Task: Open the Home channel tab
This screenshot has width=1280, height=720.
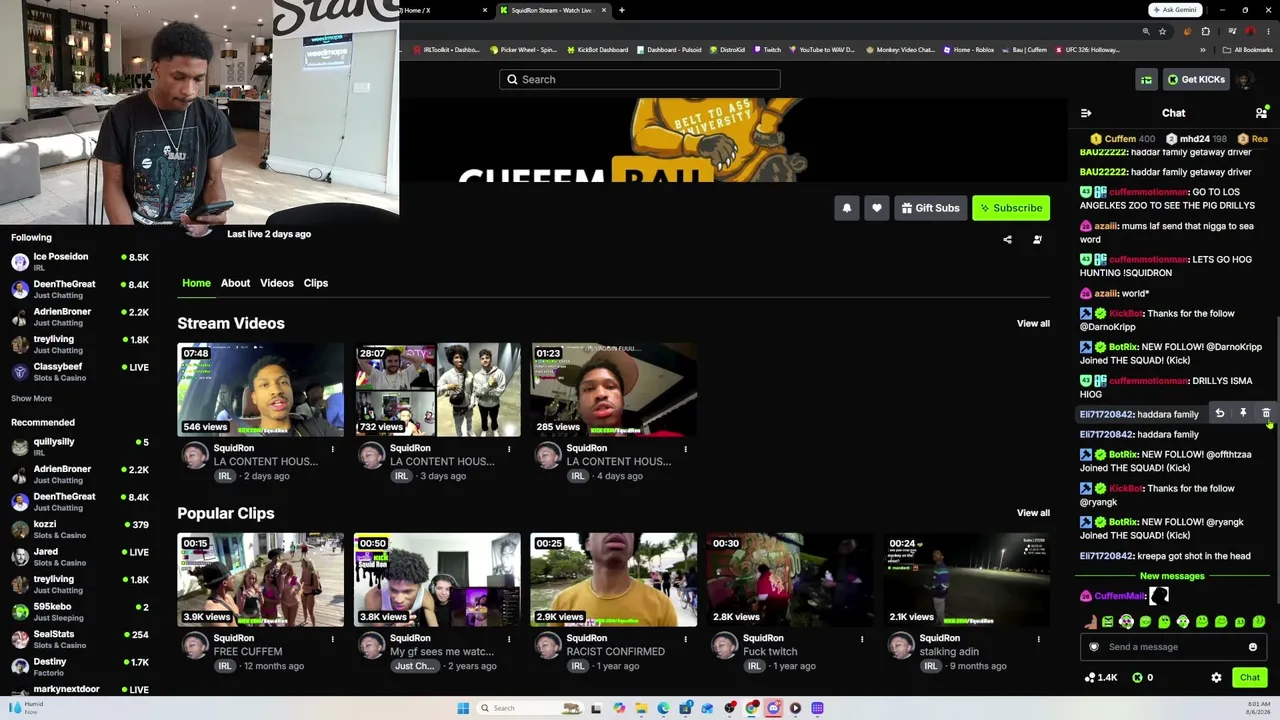Action: [196, 283]
